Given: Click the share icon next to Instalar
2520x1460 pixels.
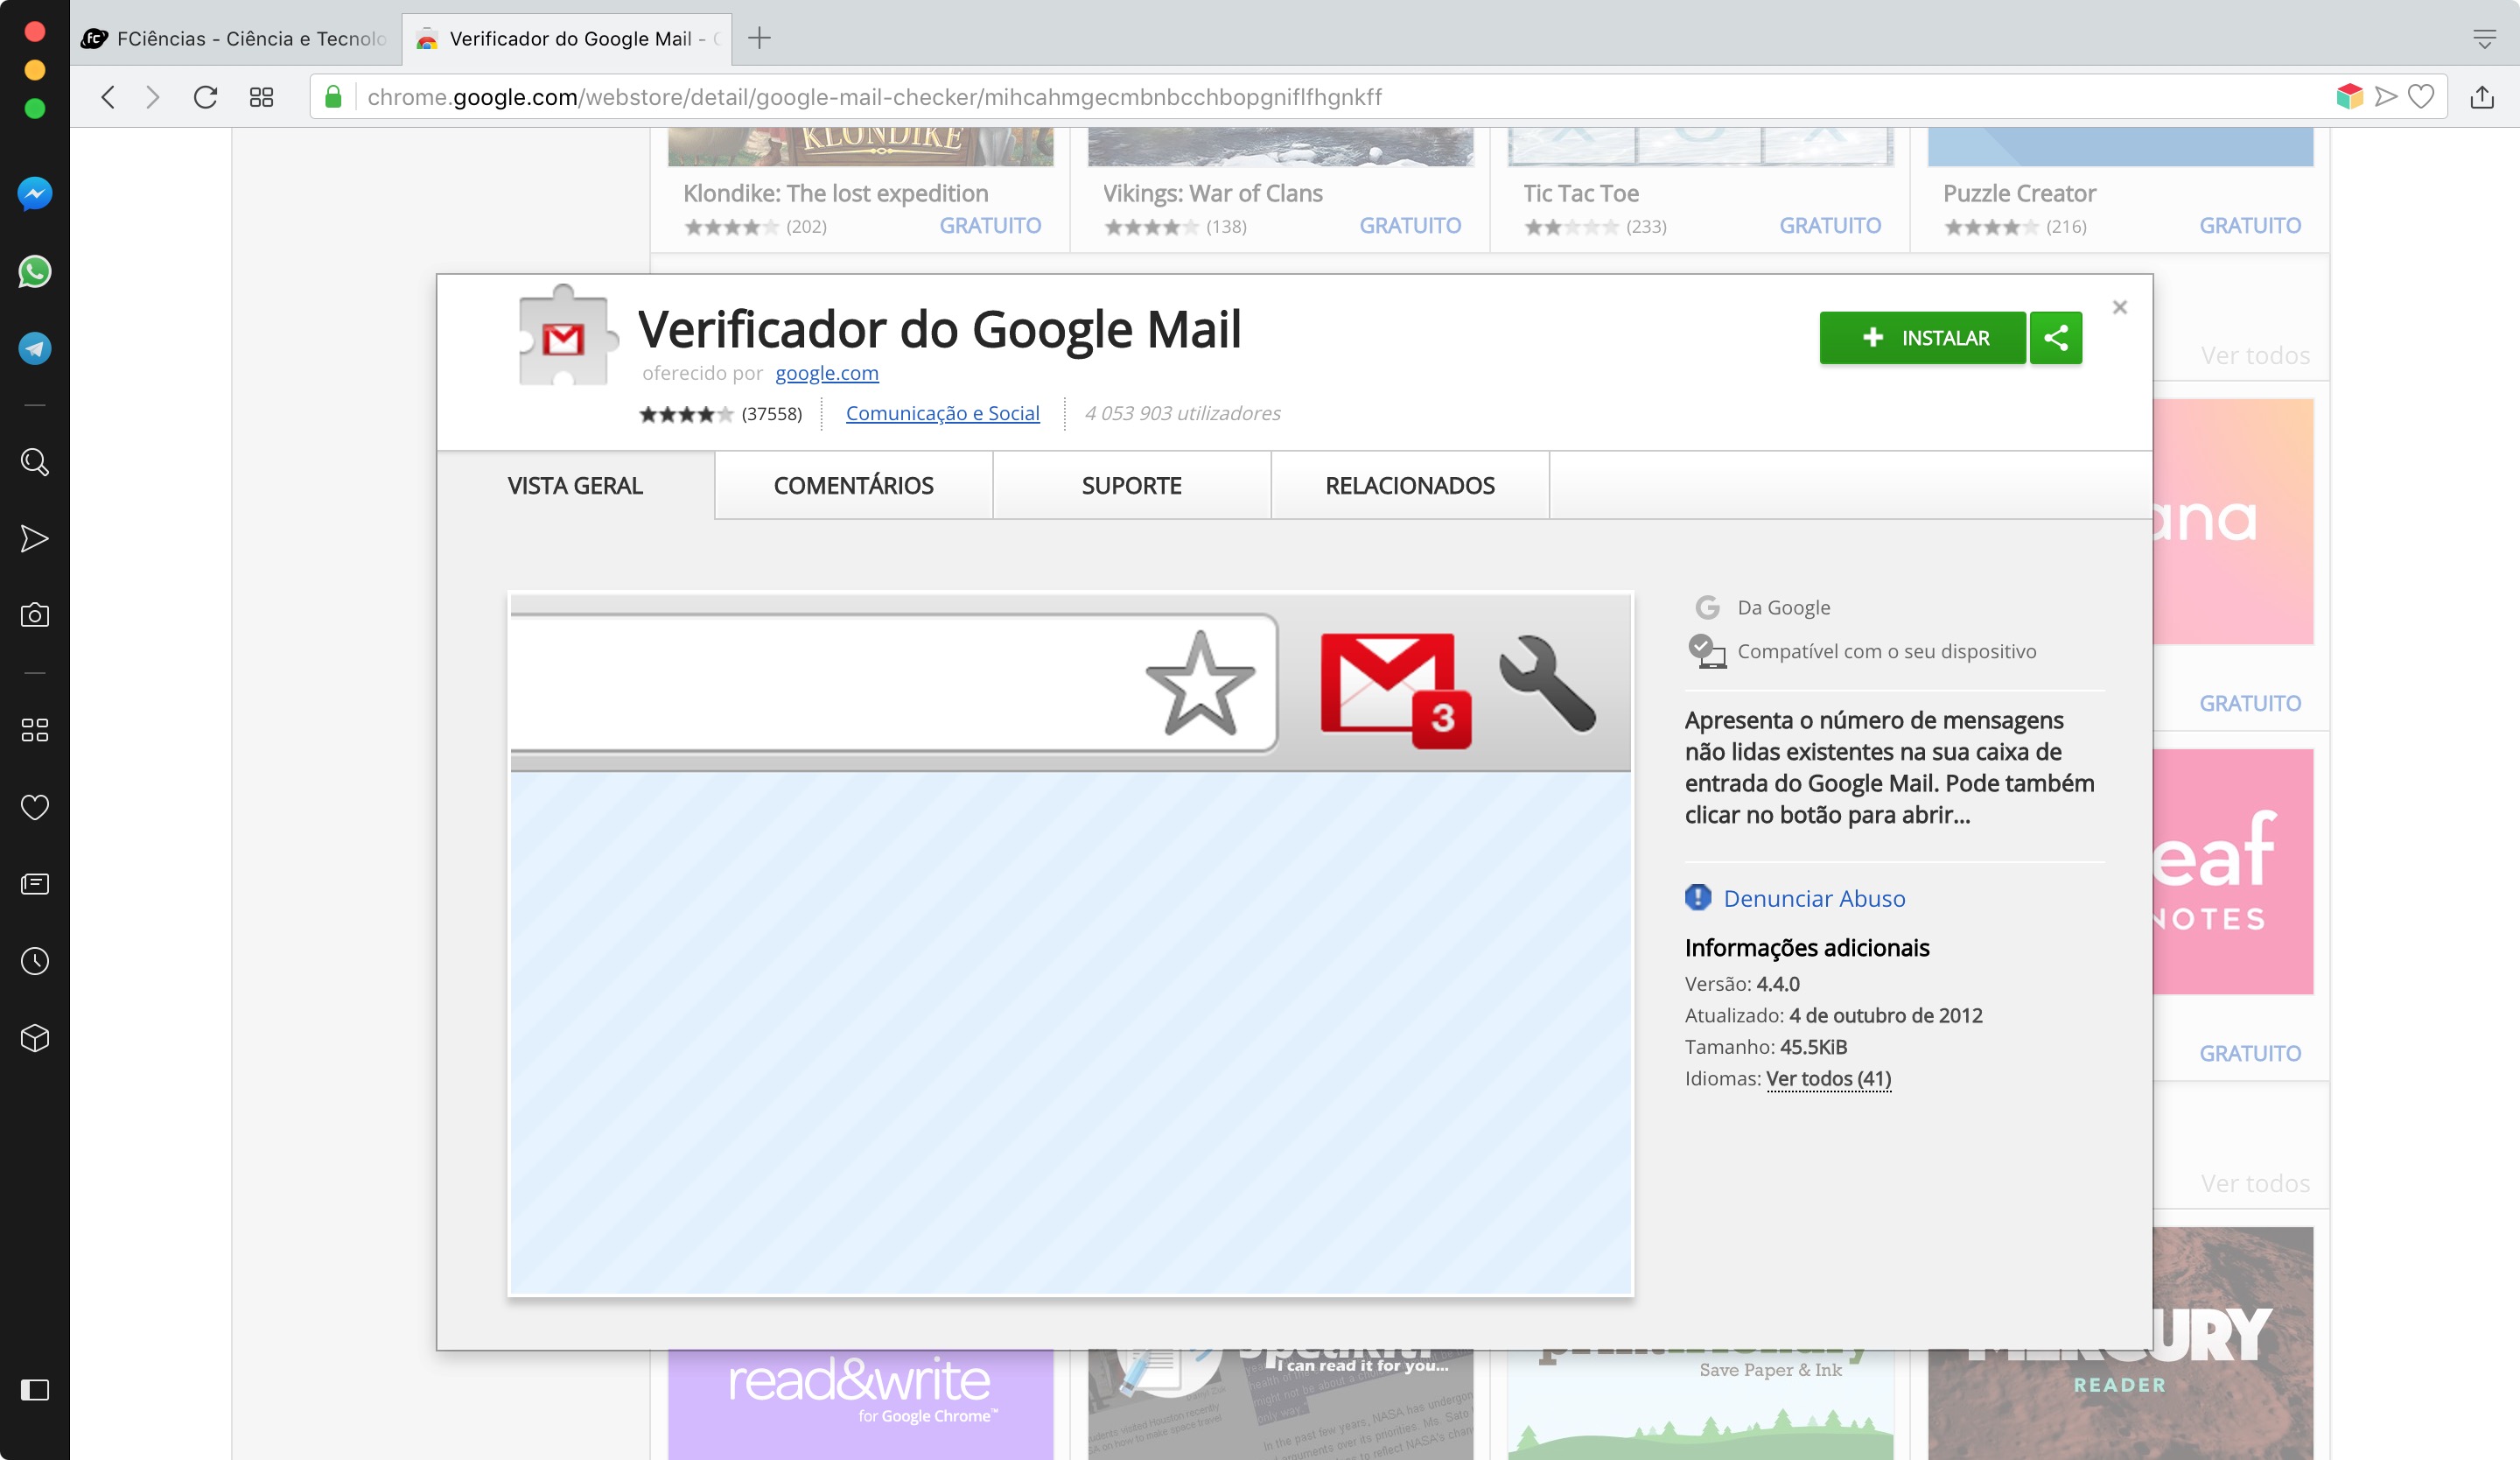Looking at the screenshot, I should tap(2056, 338).
